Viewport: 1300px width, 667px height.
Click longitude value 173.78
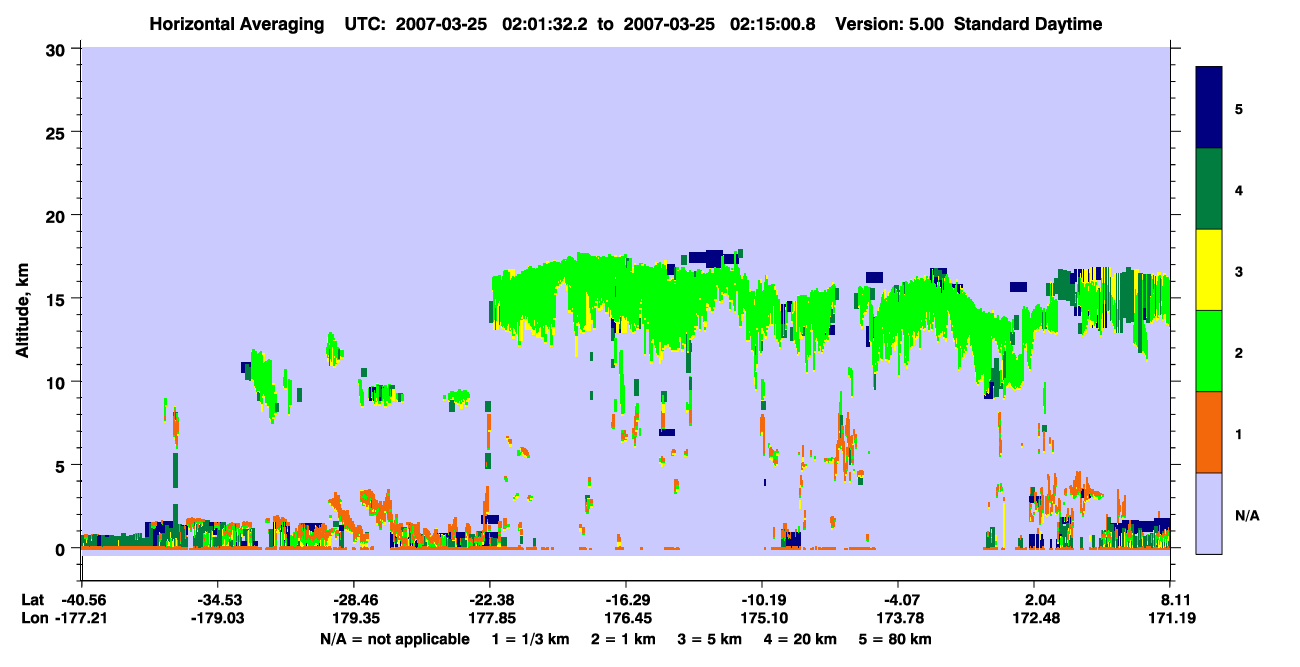tap(898, 618)
